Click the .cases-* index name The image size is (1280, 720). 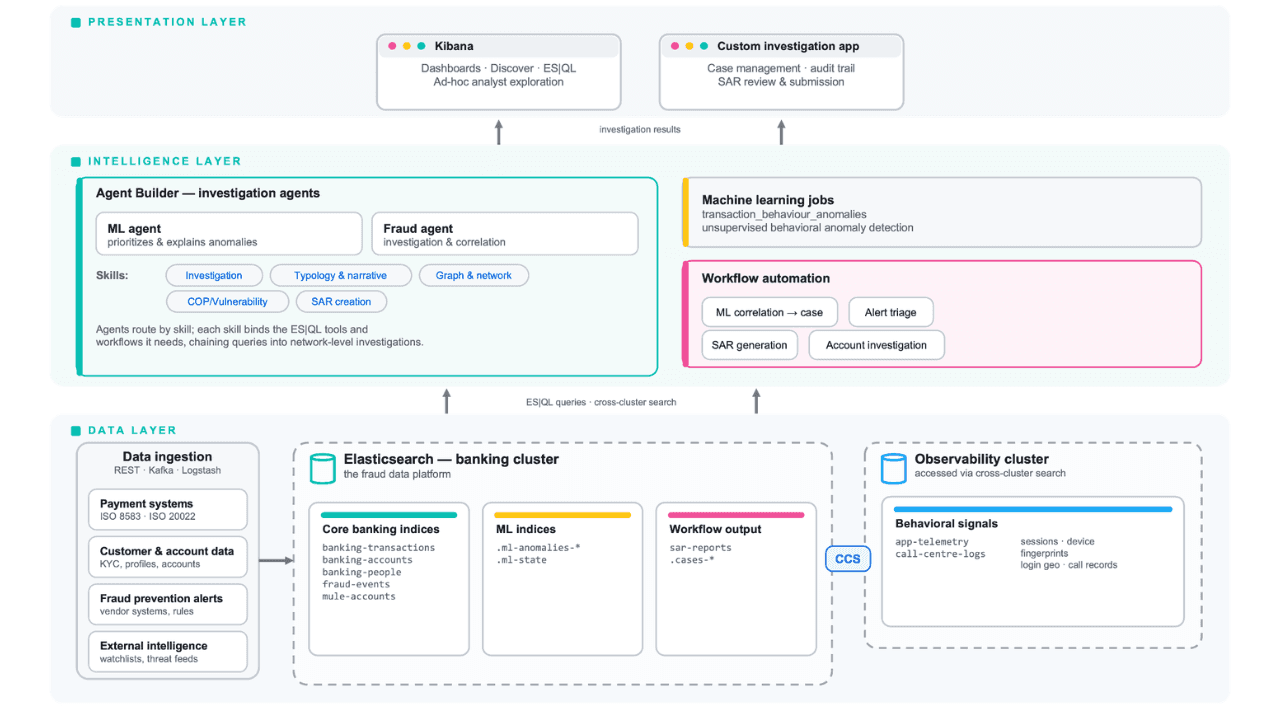pyautogui.click(x=692, y=560)
